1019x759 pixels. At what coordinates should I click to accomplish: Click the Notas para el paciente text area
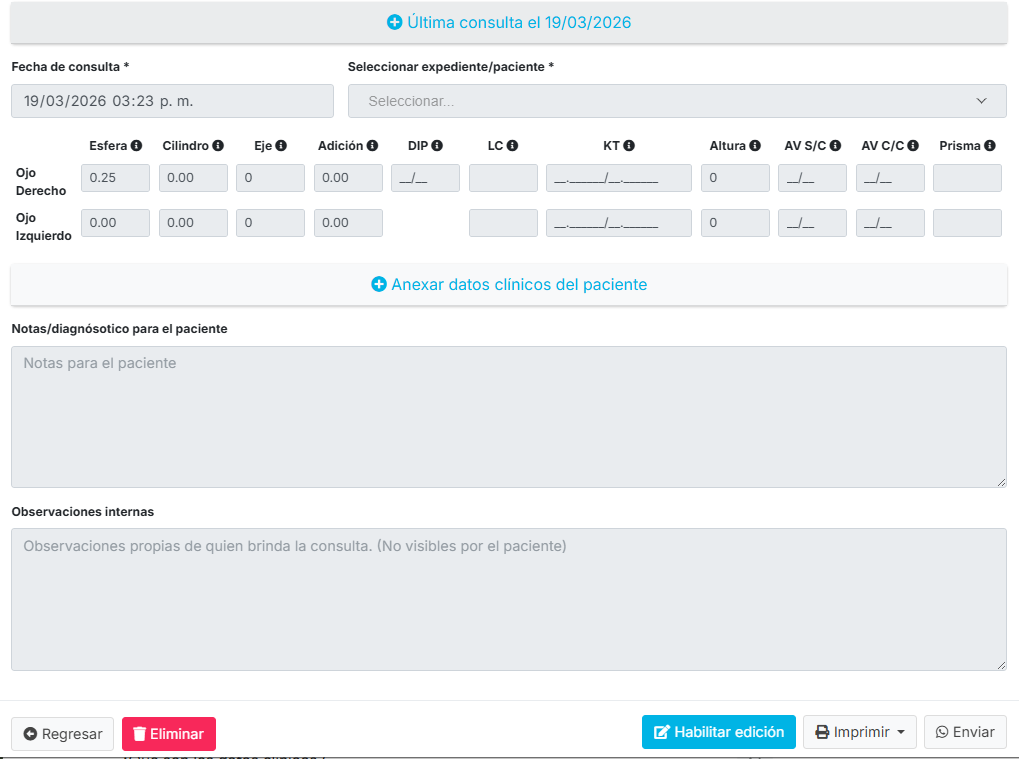[509, 417]
